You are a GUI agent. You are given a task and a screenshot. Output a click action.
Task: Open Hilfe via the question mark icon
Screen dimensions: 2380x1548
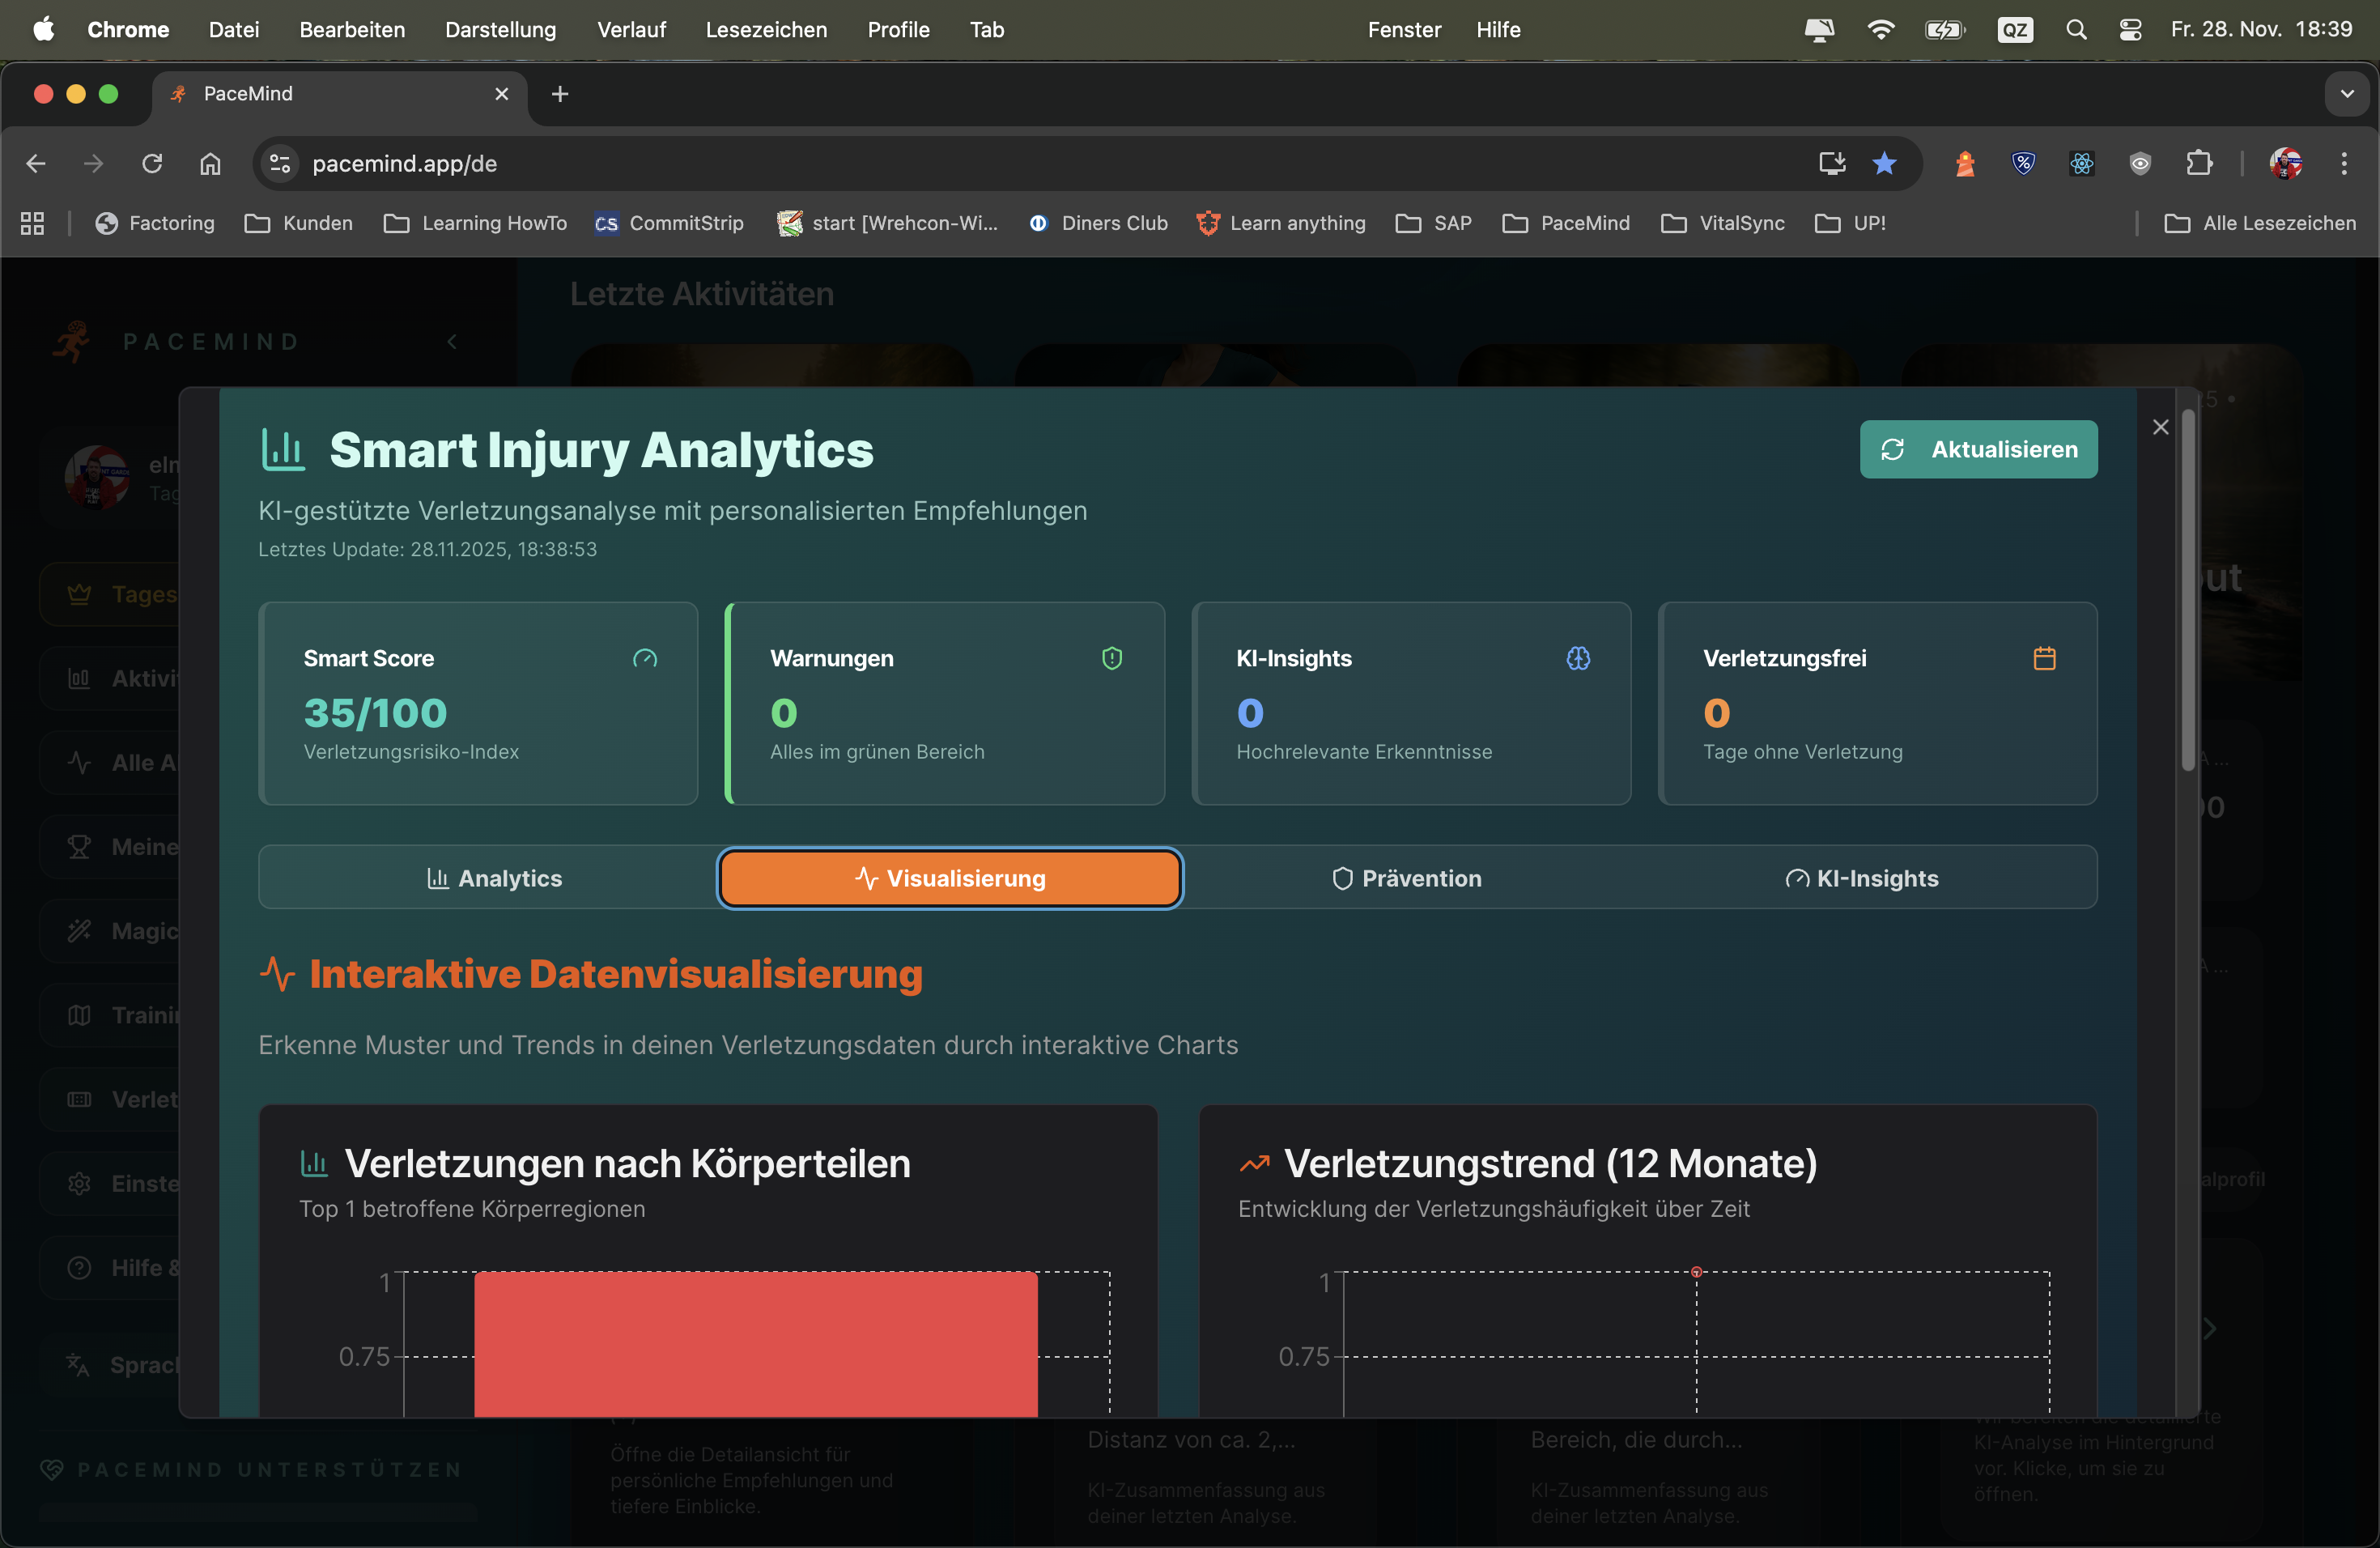(x=80, y=1267)
